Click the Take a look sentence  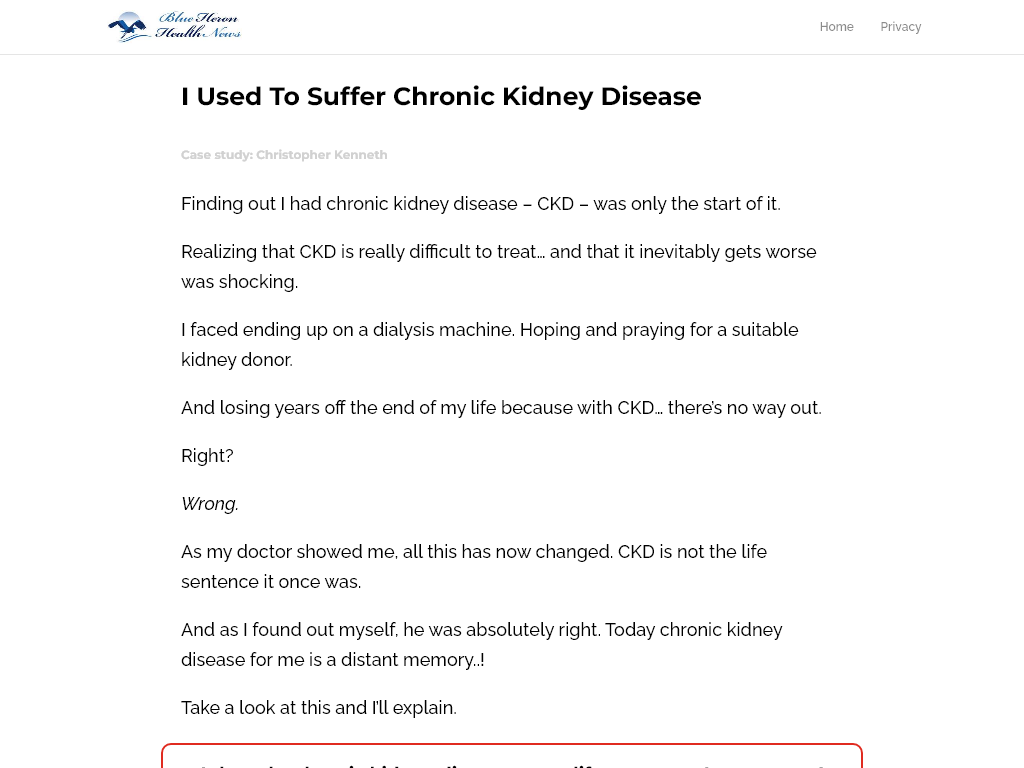(318, 707)
